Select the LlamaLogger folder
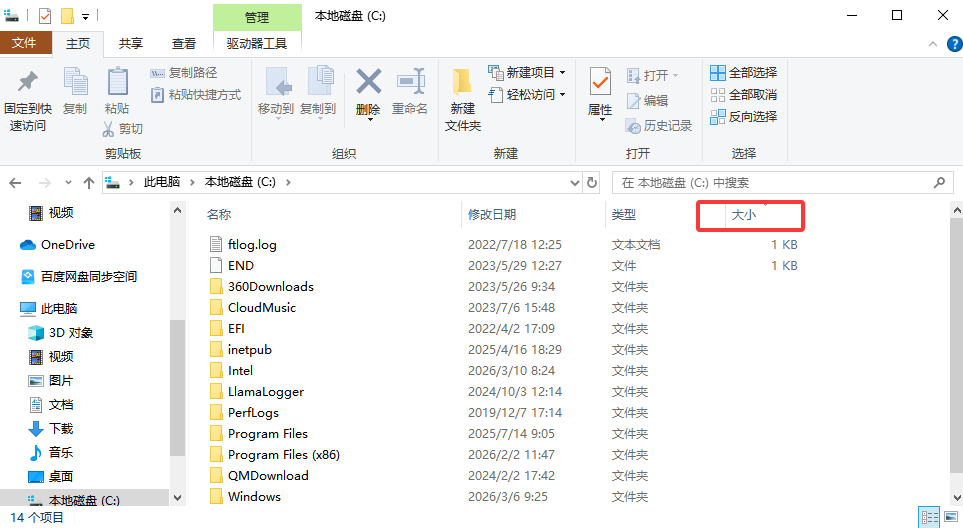 tap(257, 391)
